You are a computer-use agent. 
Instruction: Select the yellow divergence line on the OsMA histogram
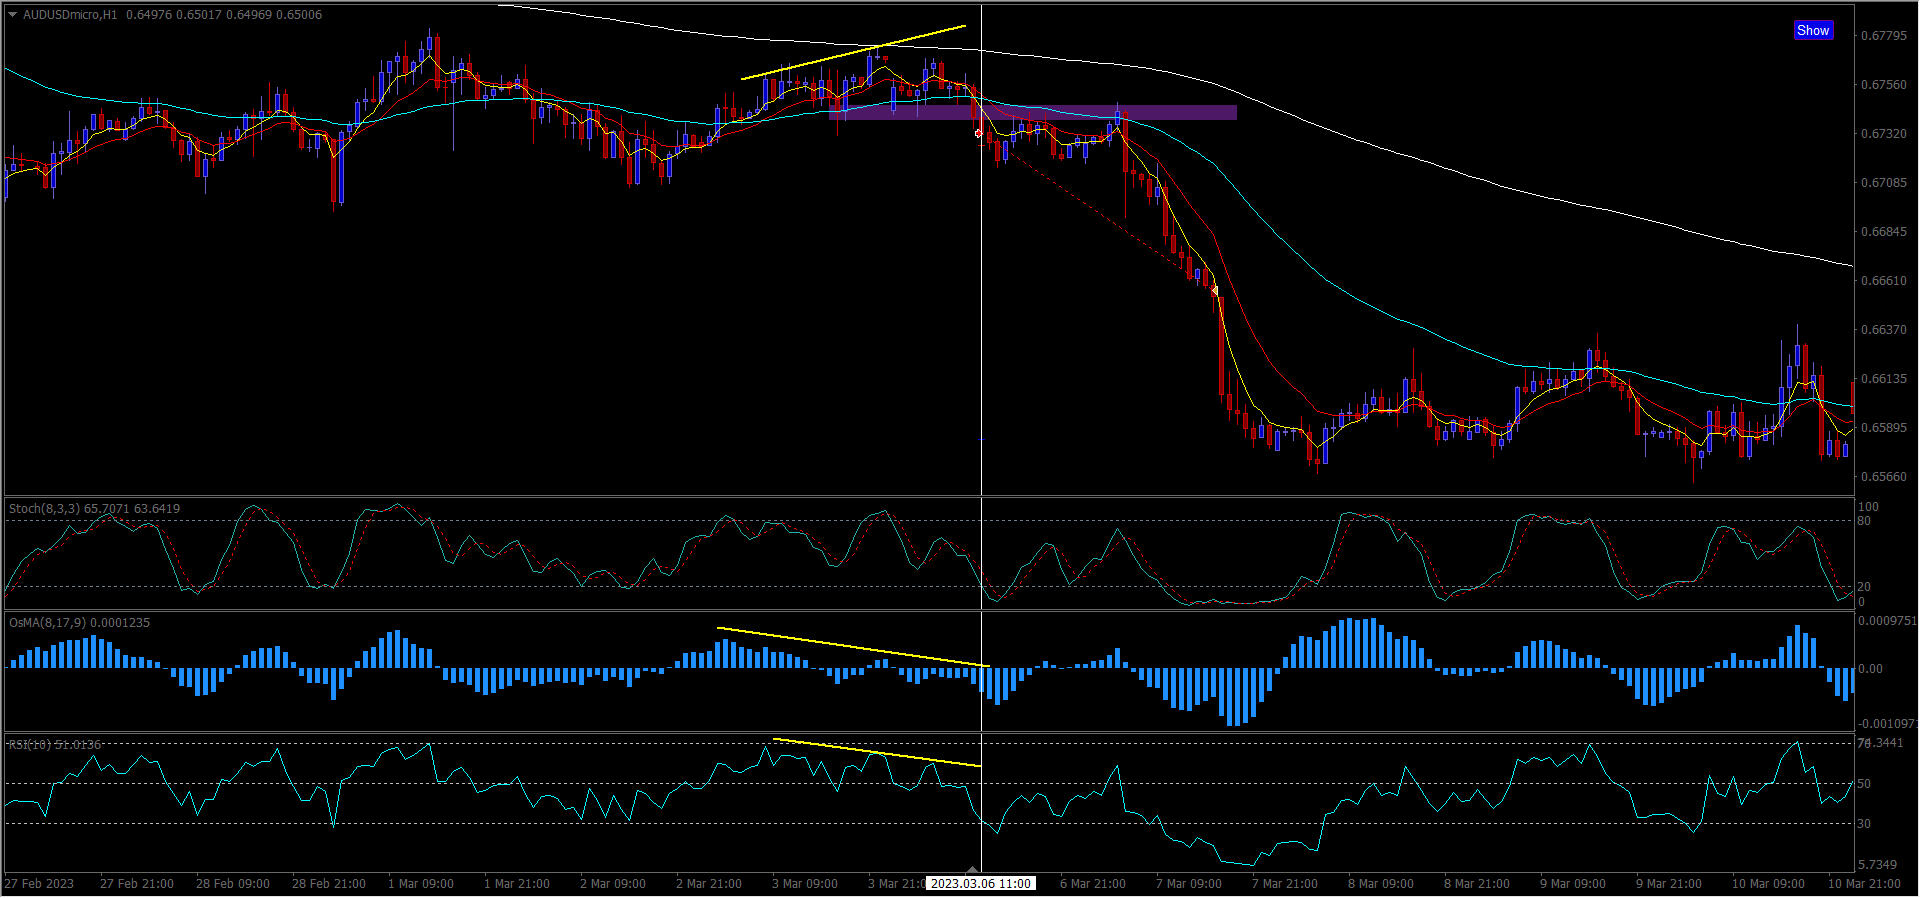(852, 647)
